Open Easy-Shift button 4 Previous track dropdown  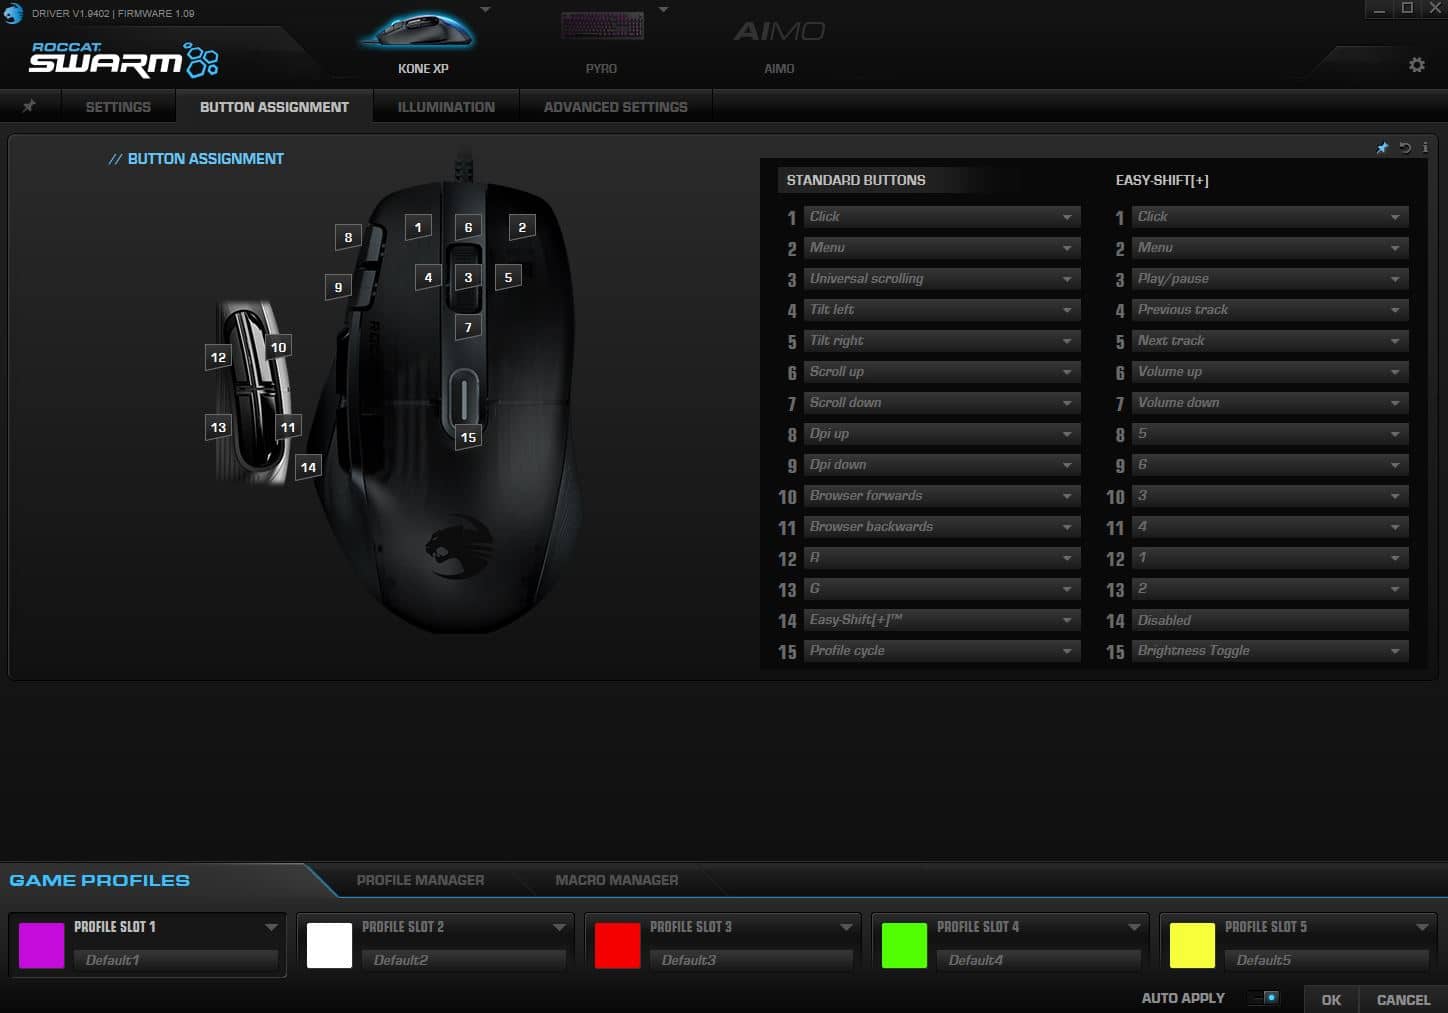[1270, 309]
